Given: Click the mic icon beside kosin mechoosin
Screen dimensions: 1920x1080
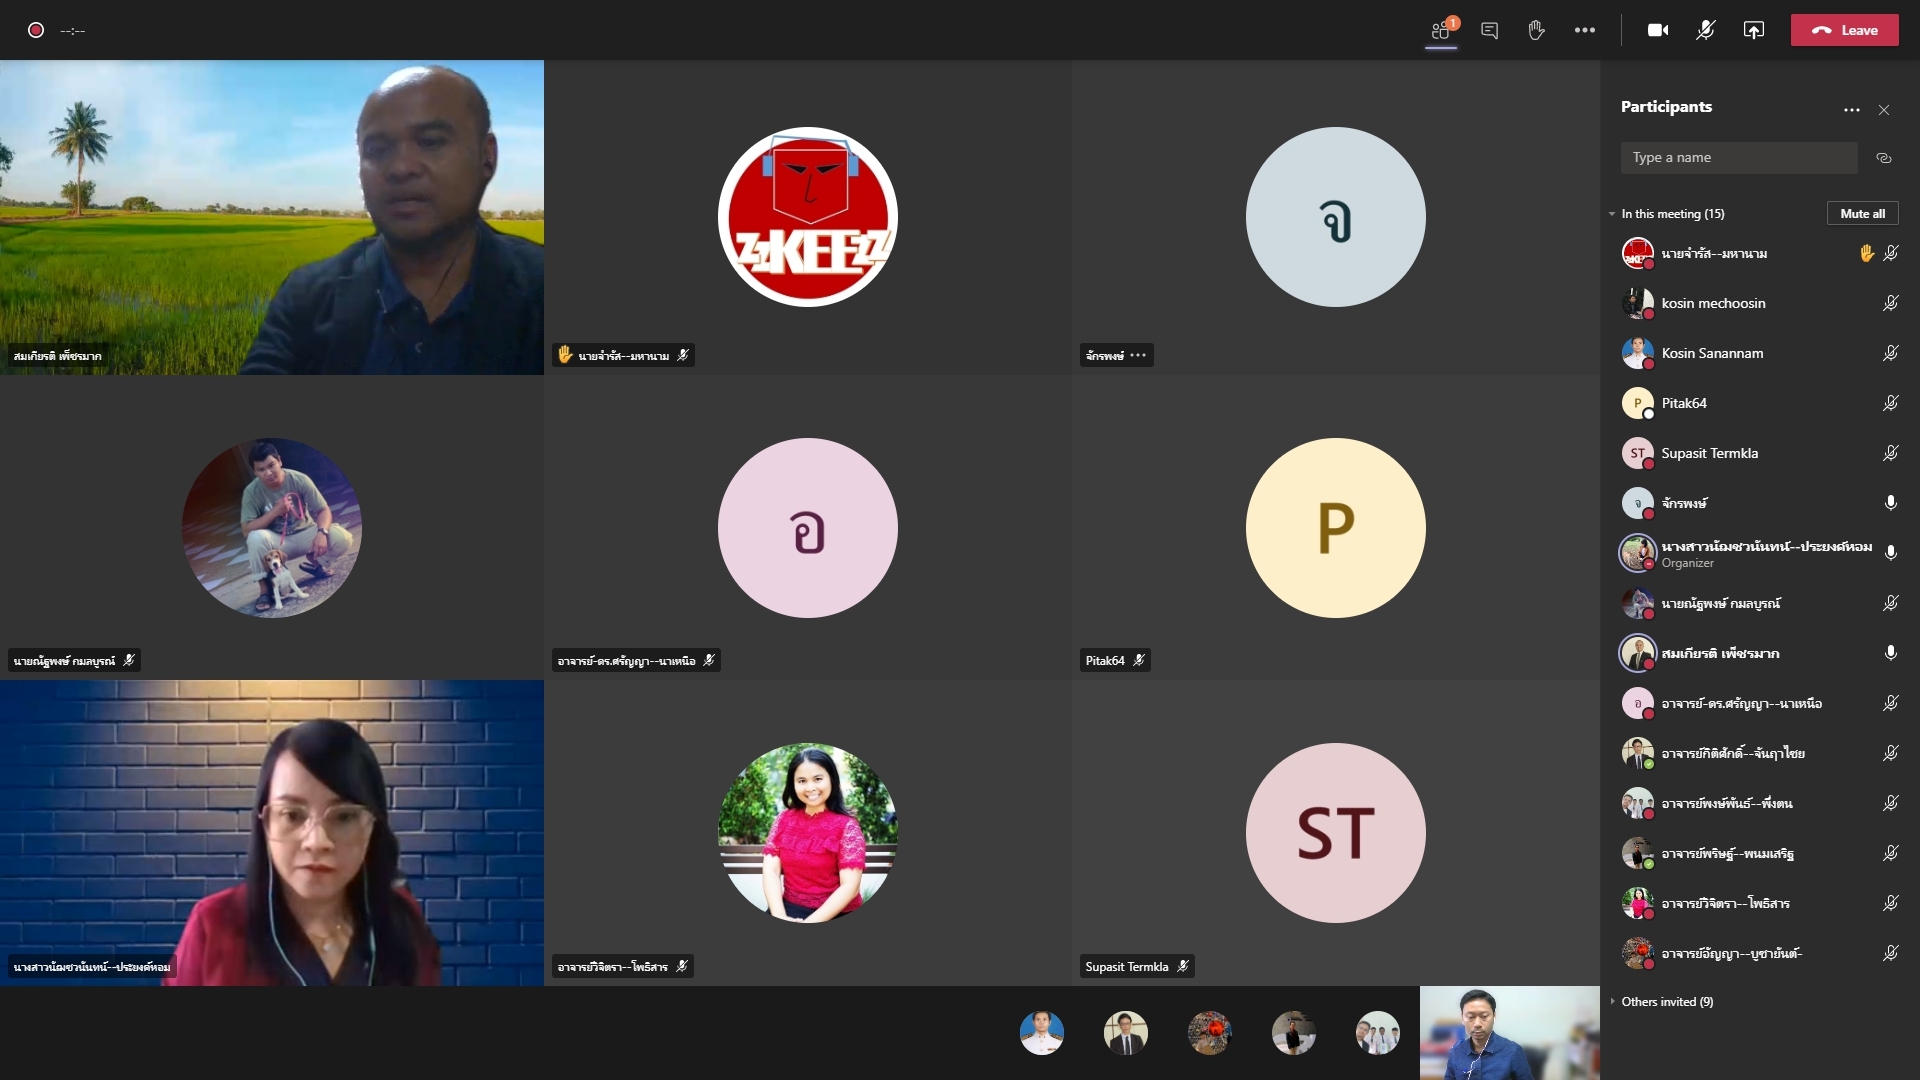Looking at the screenshot, I should click(1890, 303).
